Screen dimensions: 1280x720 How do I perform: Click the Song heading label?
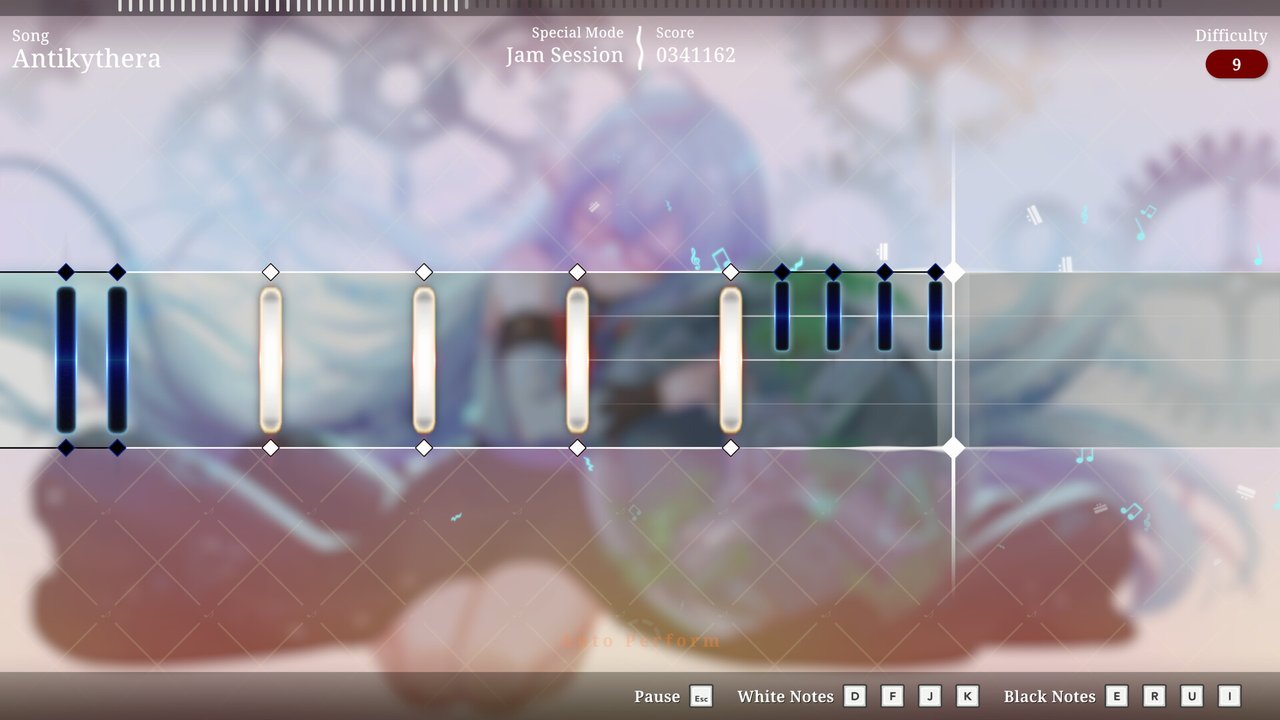(30, 36)
